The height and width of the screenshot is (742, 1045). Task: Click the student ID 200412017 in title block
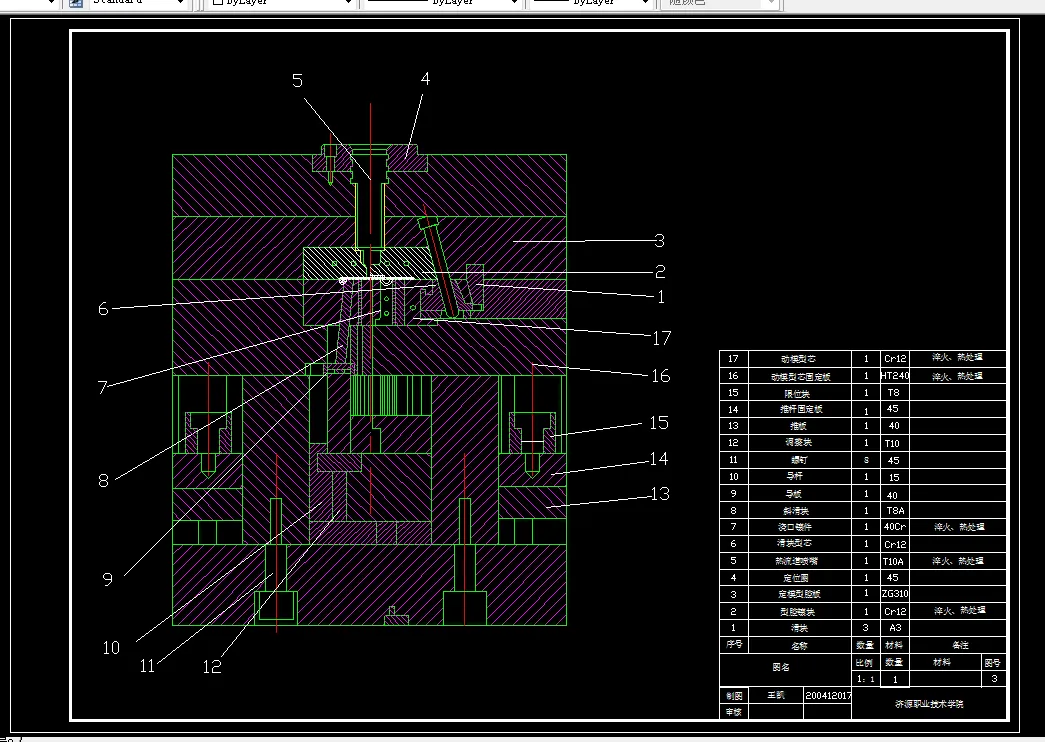(x=828, y=695)
